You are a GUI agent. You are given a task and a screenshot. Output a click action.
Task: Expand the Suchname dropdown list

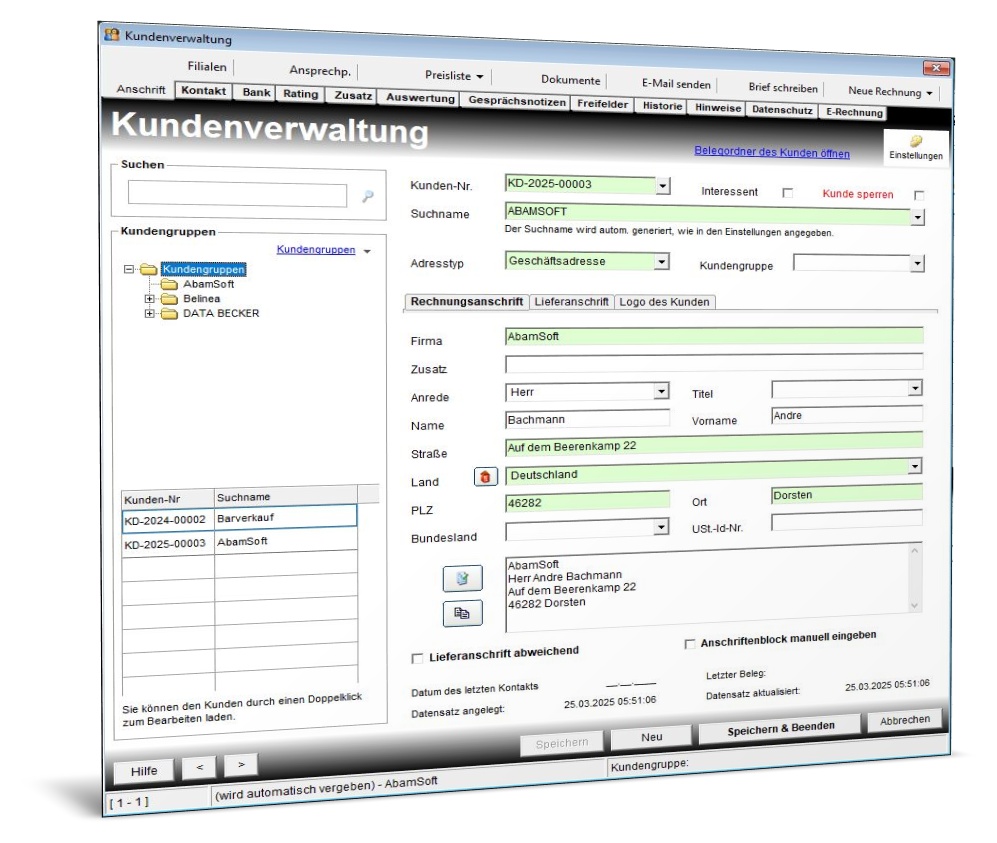coord(917,217)
